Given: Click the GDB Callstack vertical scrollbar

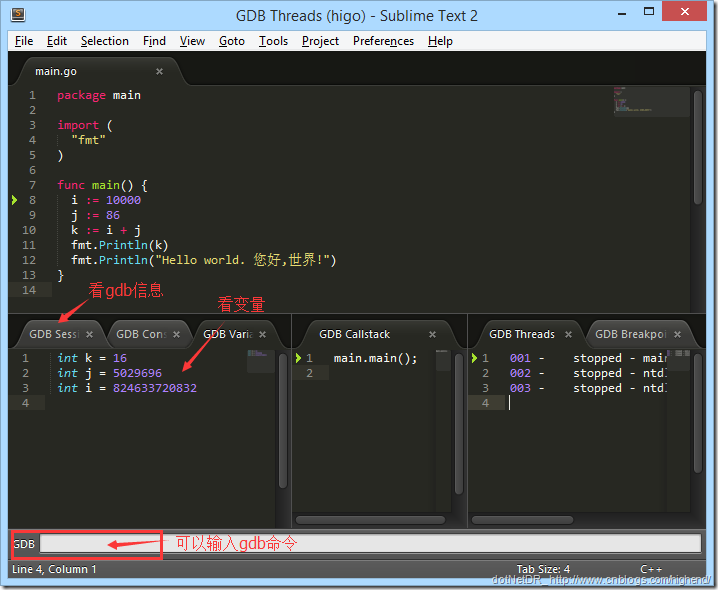Looking at the screenshot, I should coord(458,424).
